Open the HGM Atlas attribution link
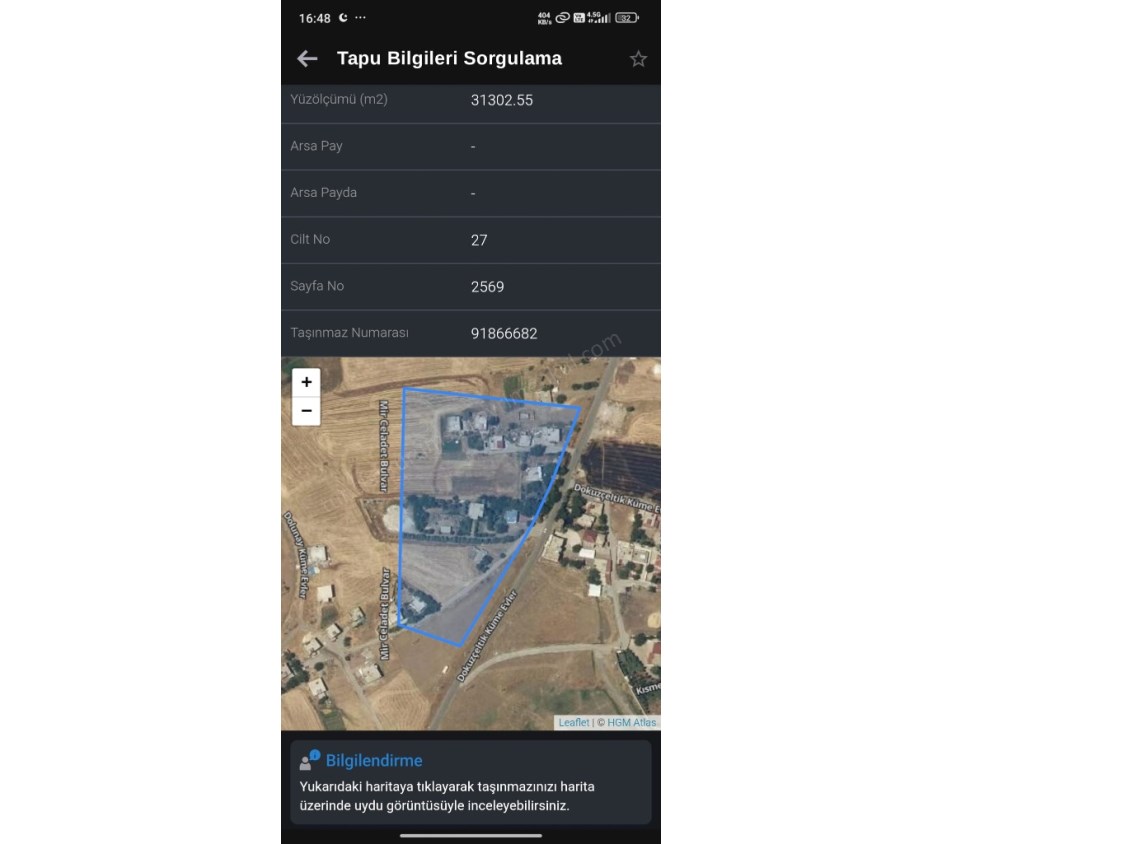This screenshot has height=844, width=1125. 631,723
